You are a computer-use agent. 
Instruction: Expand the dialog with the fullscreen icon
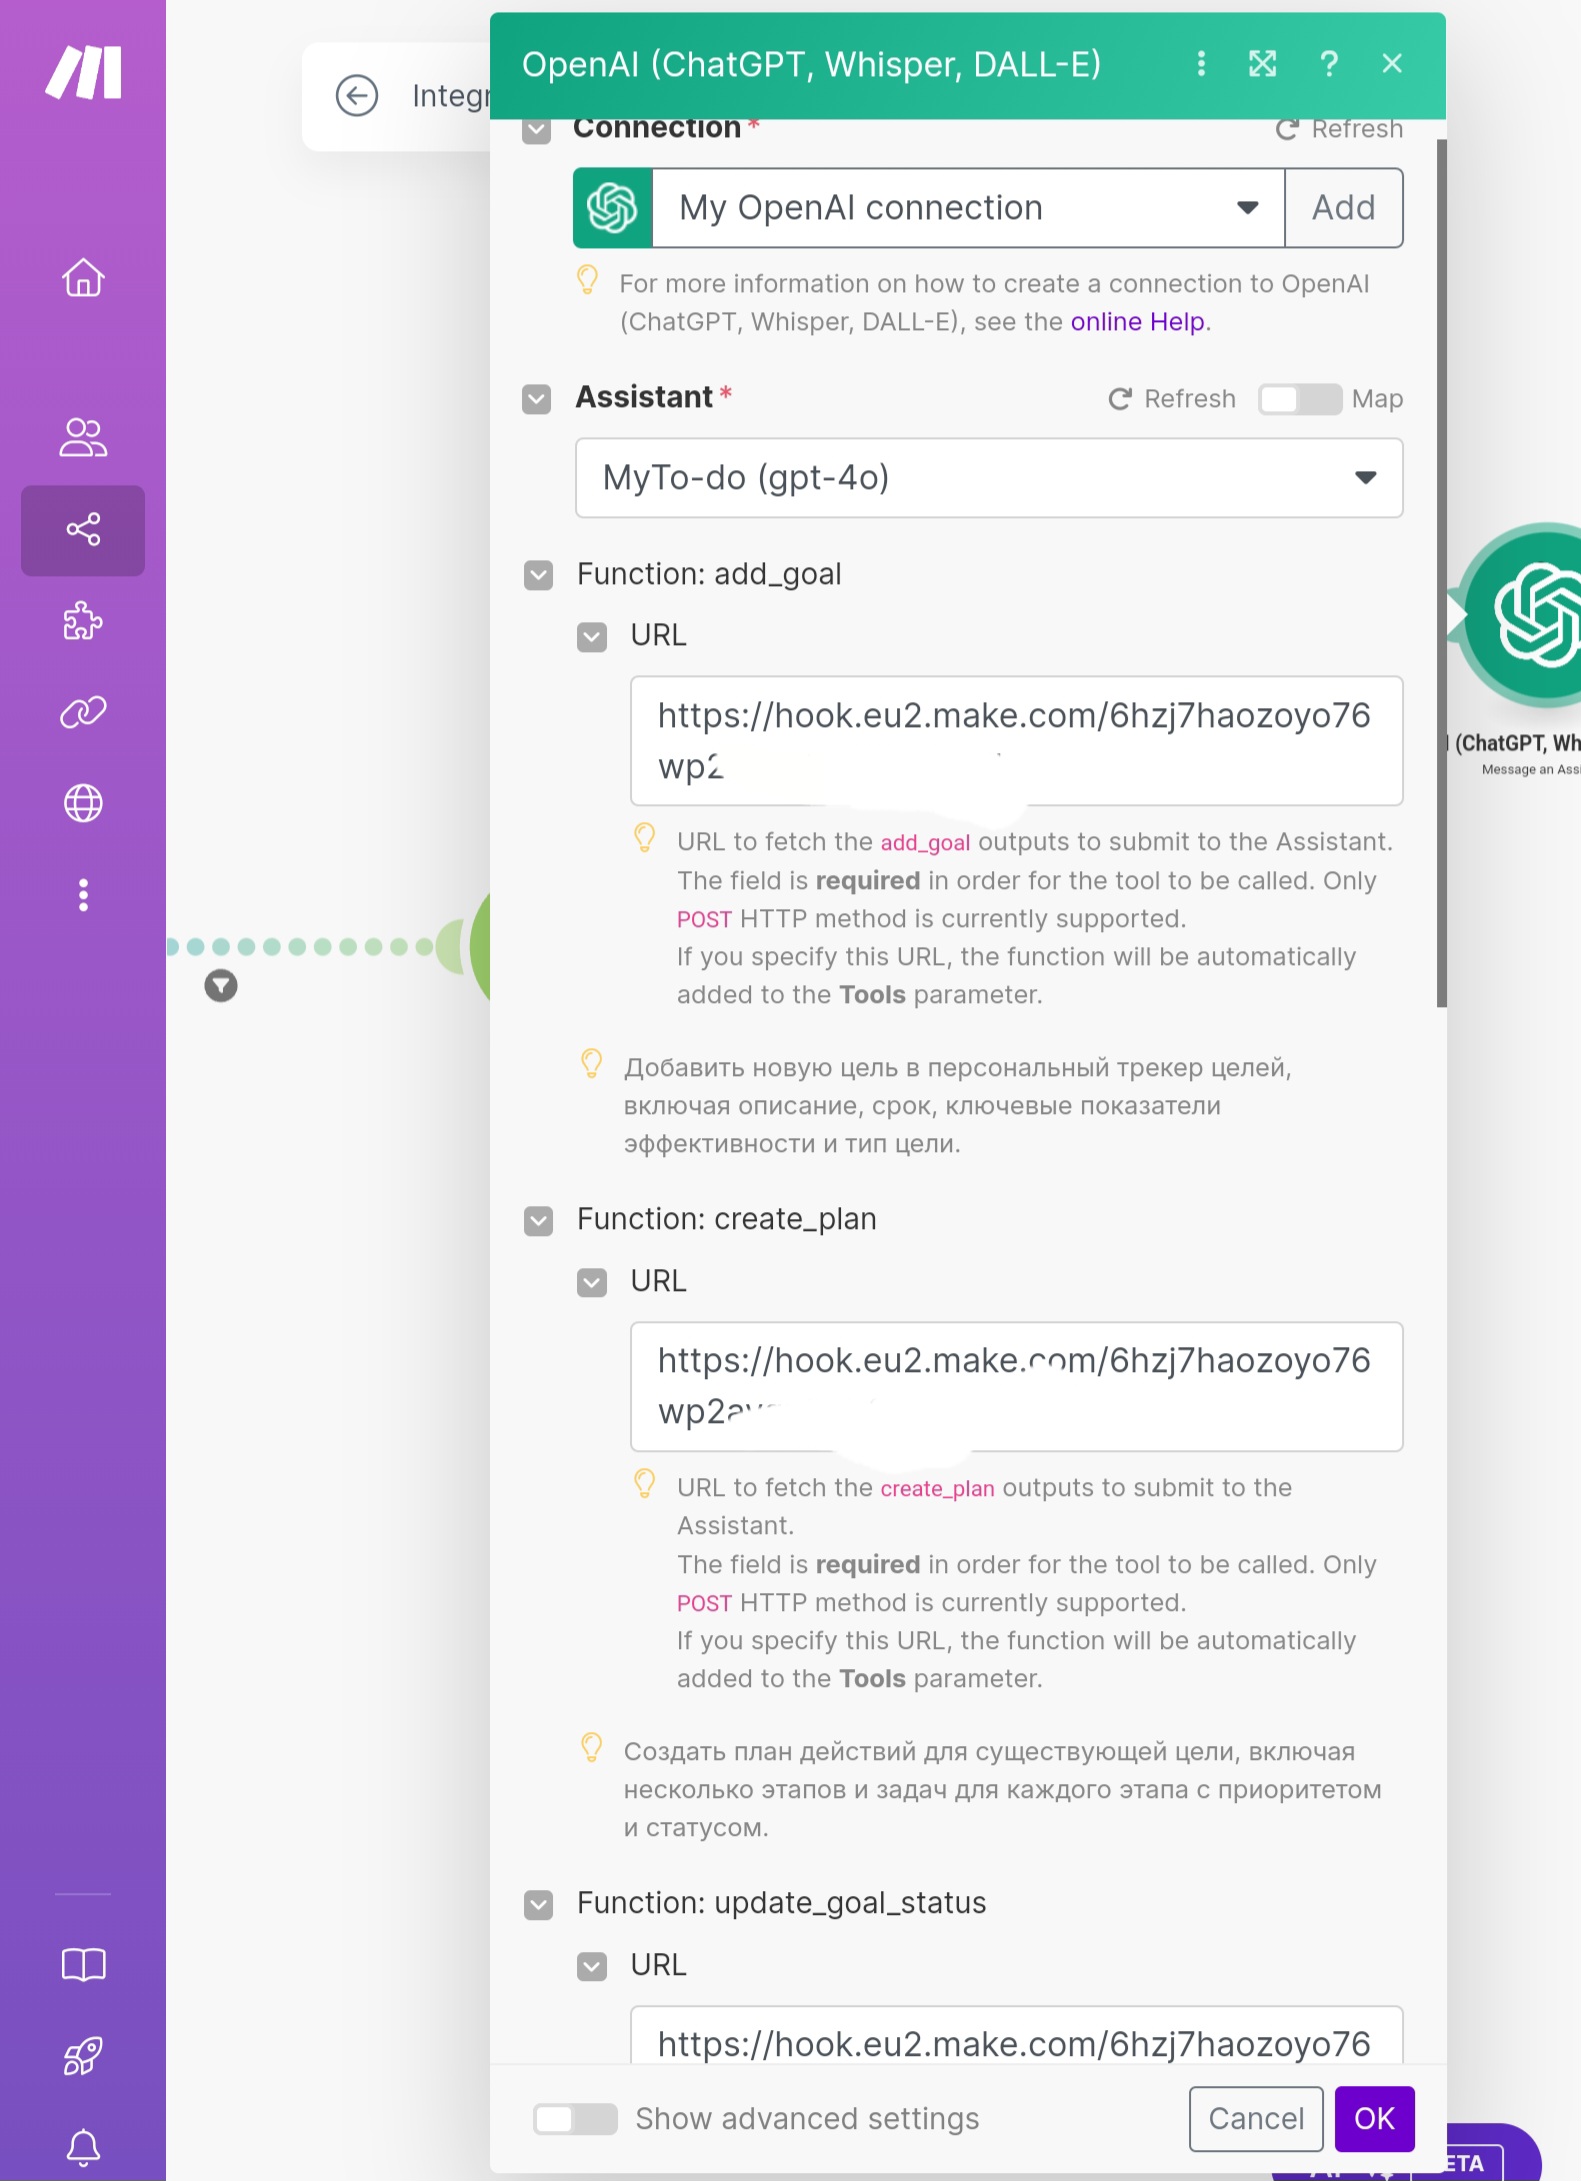point(1263,64)
